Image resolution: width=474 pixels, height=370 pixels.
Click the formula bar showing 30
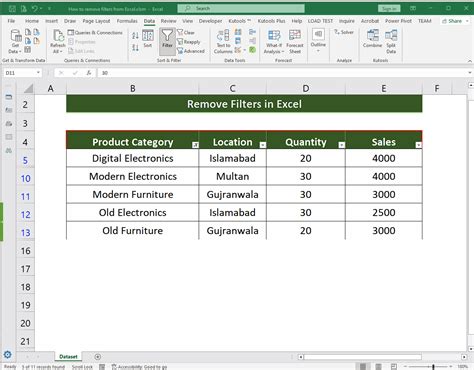tap(282, 73)
